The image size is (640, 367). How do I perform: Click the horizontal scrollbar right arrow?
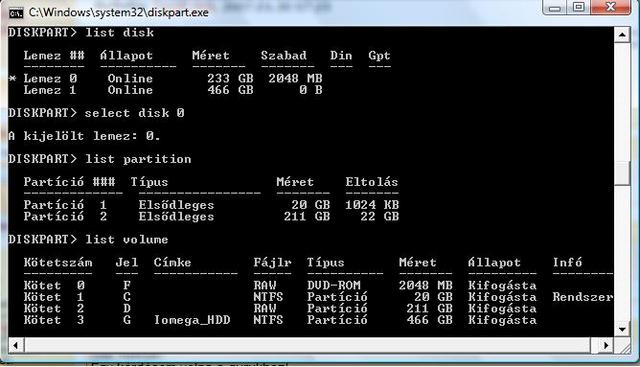click(x=606, y=345)
